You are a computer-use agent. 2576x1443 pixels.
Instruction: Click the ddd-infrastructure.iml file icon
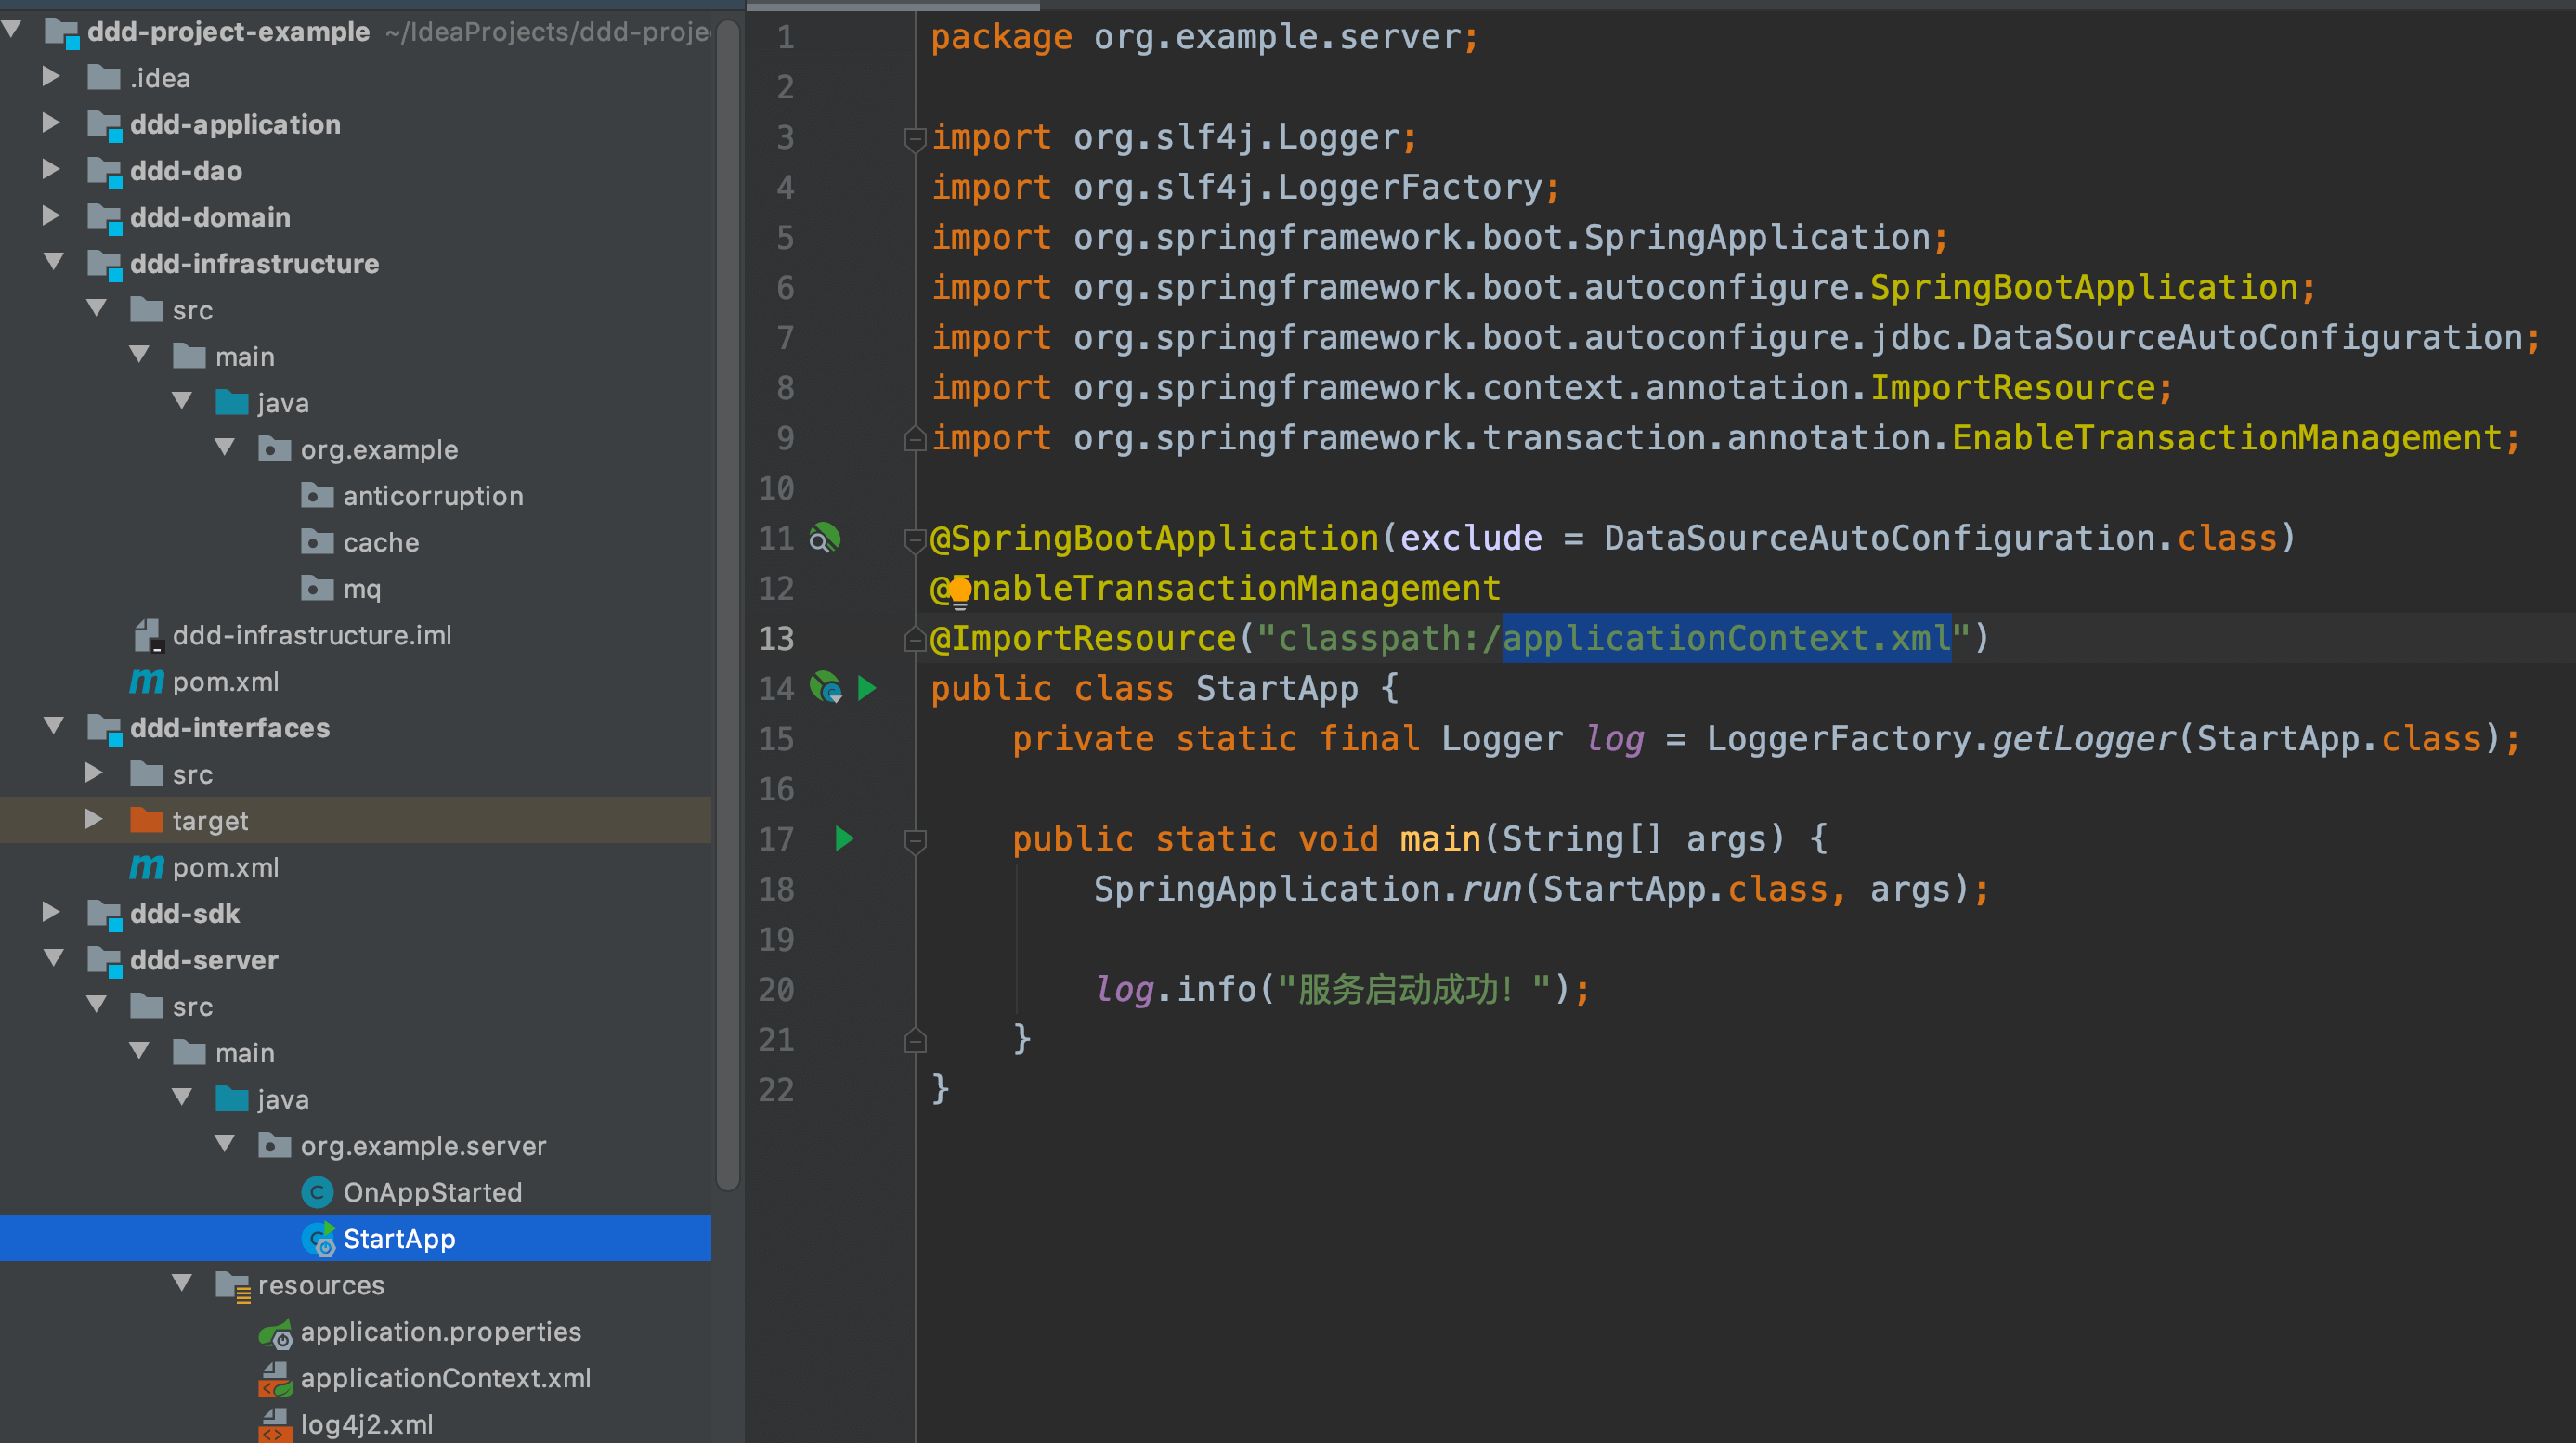click(147, 635)
